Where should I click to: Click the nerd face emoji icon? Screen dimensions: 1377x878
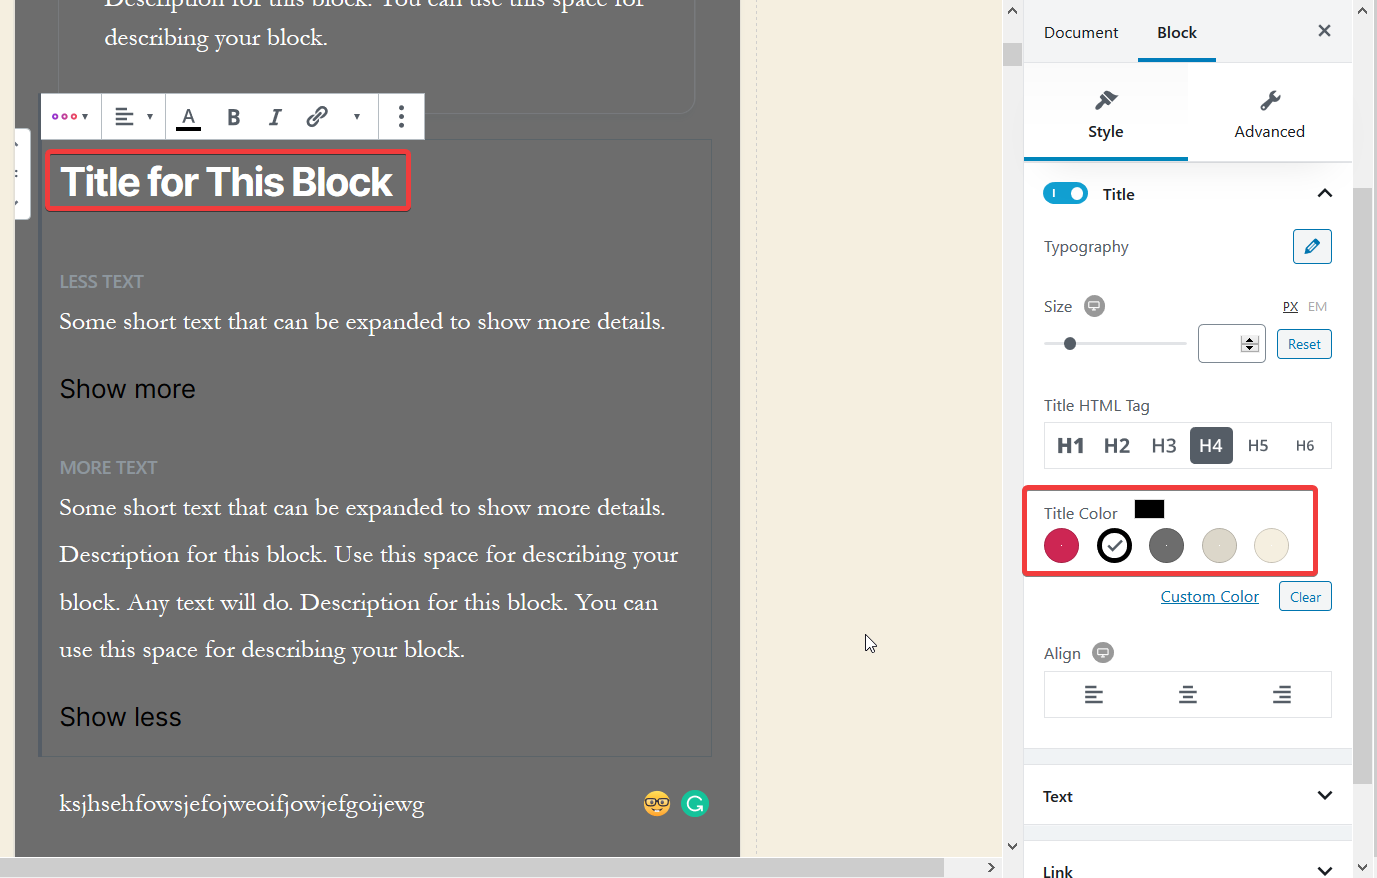[657, 803]
